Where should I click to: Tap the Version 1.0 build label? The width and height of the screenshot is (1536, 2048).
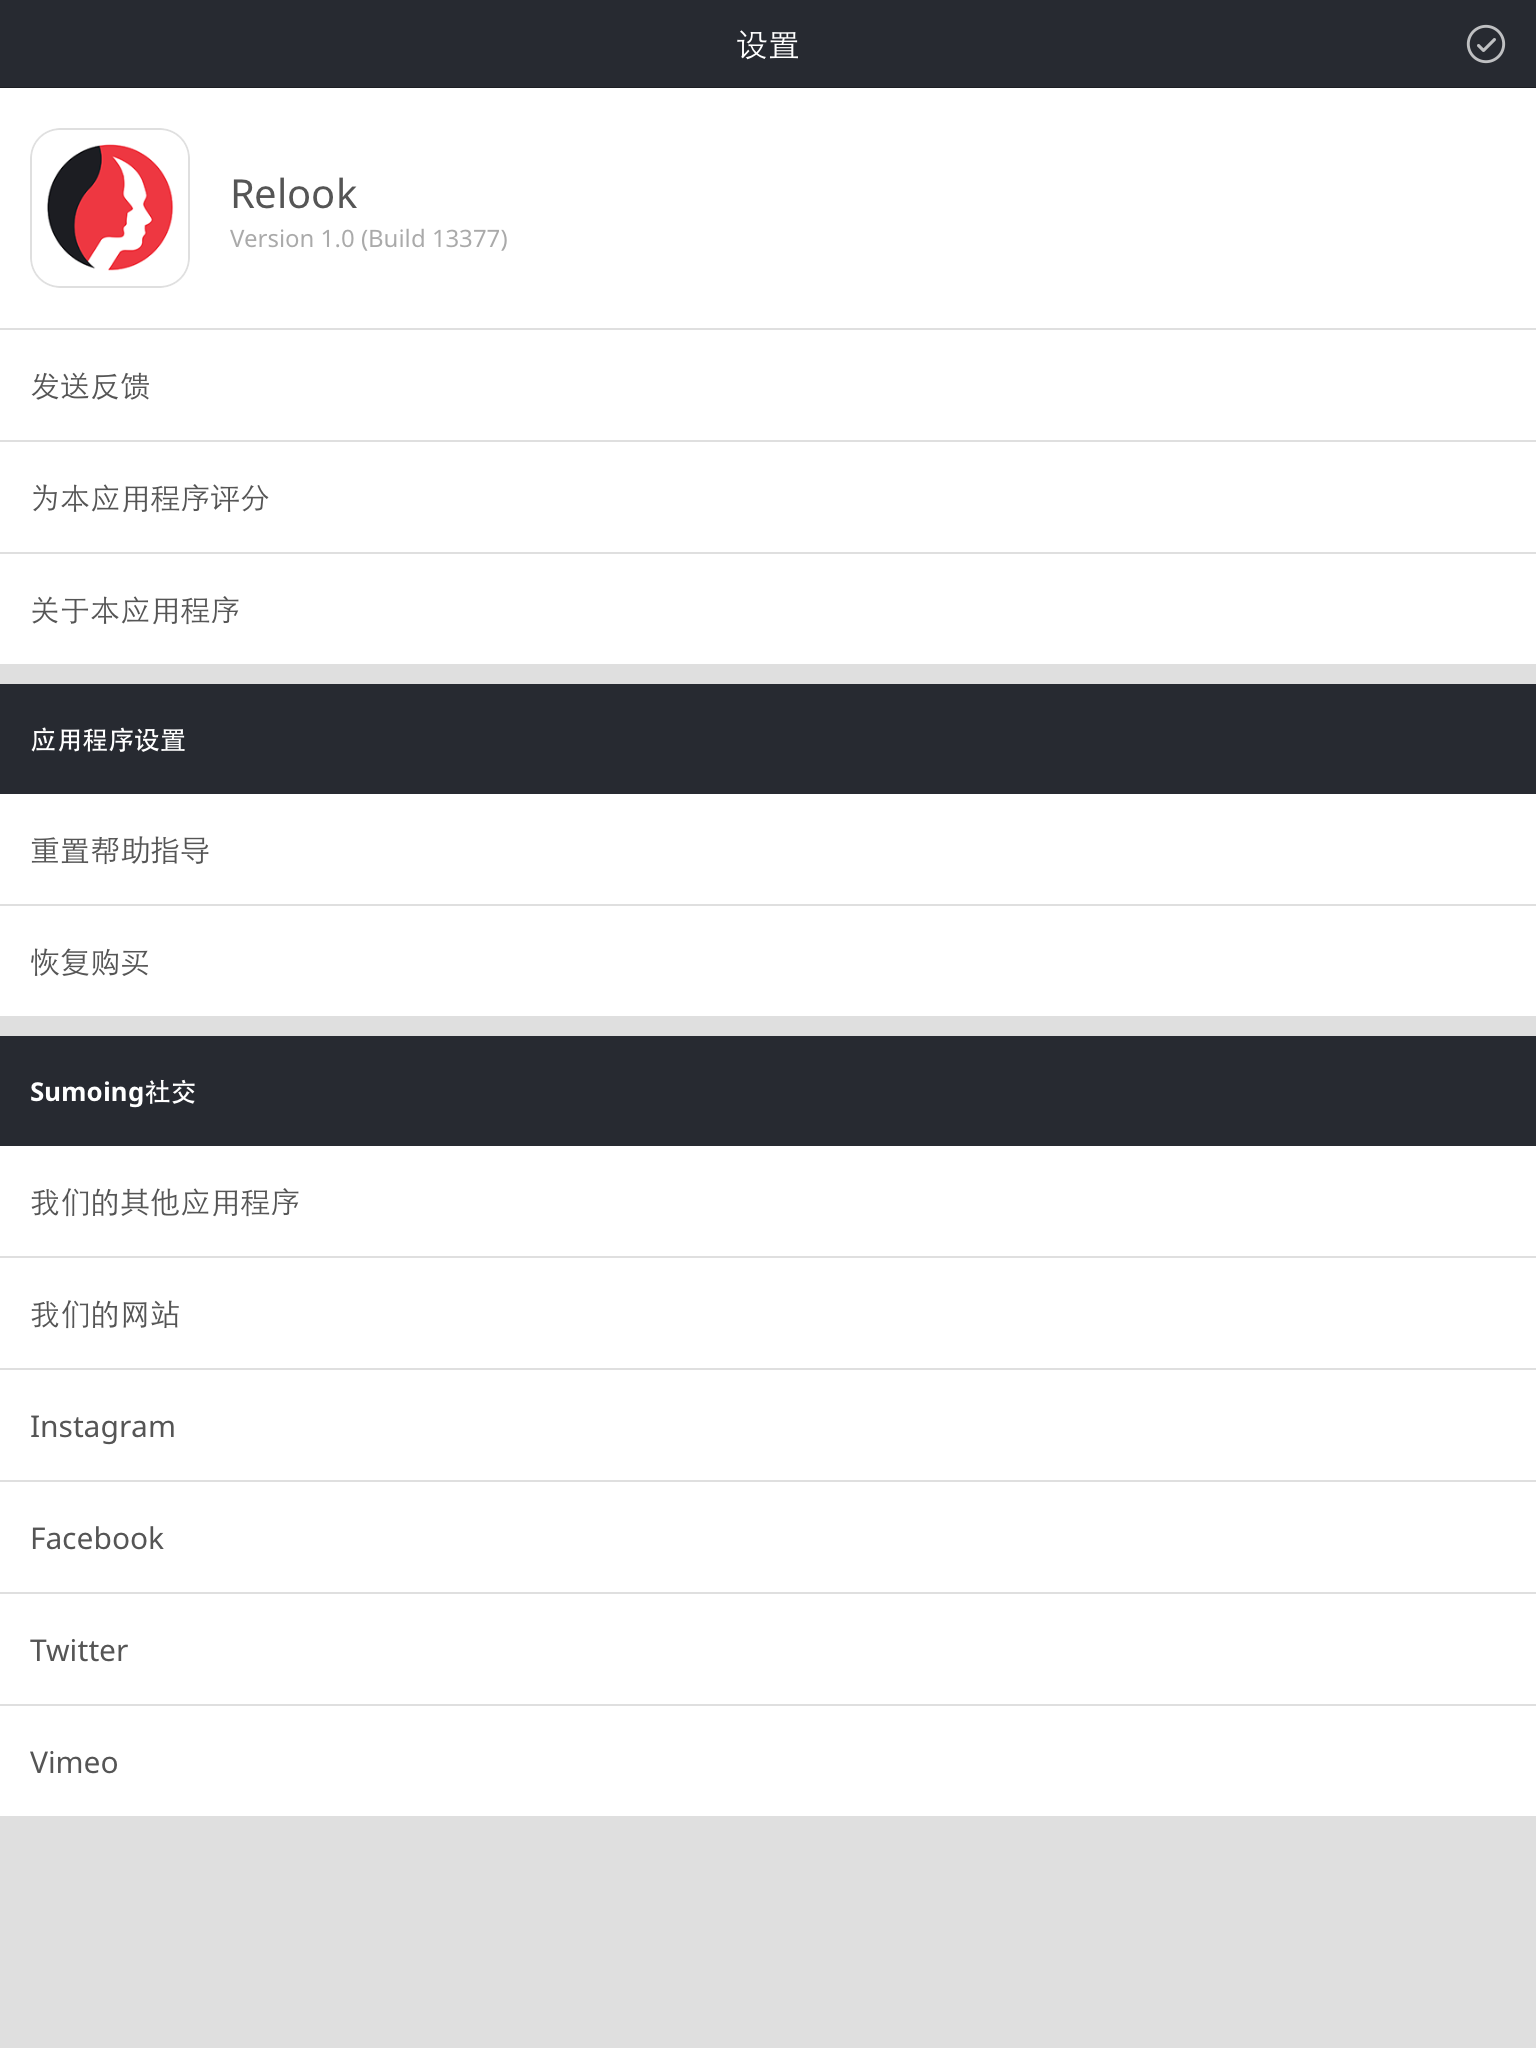pyautogui.click(x=369, y=239)
